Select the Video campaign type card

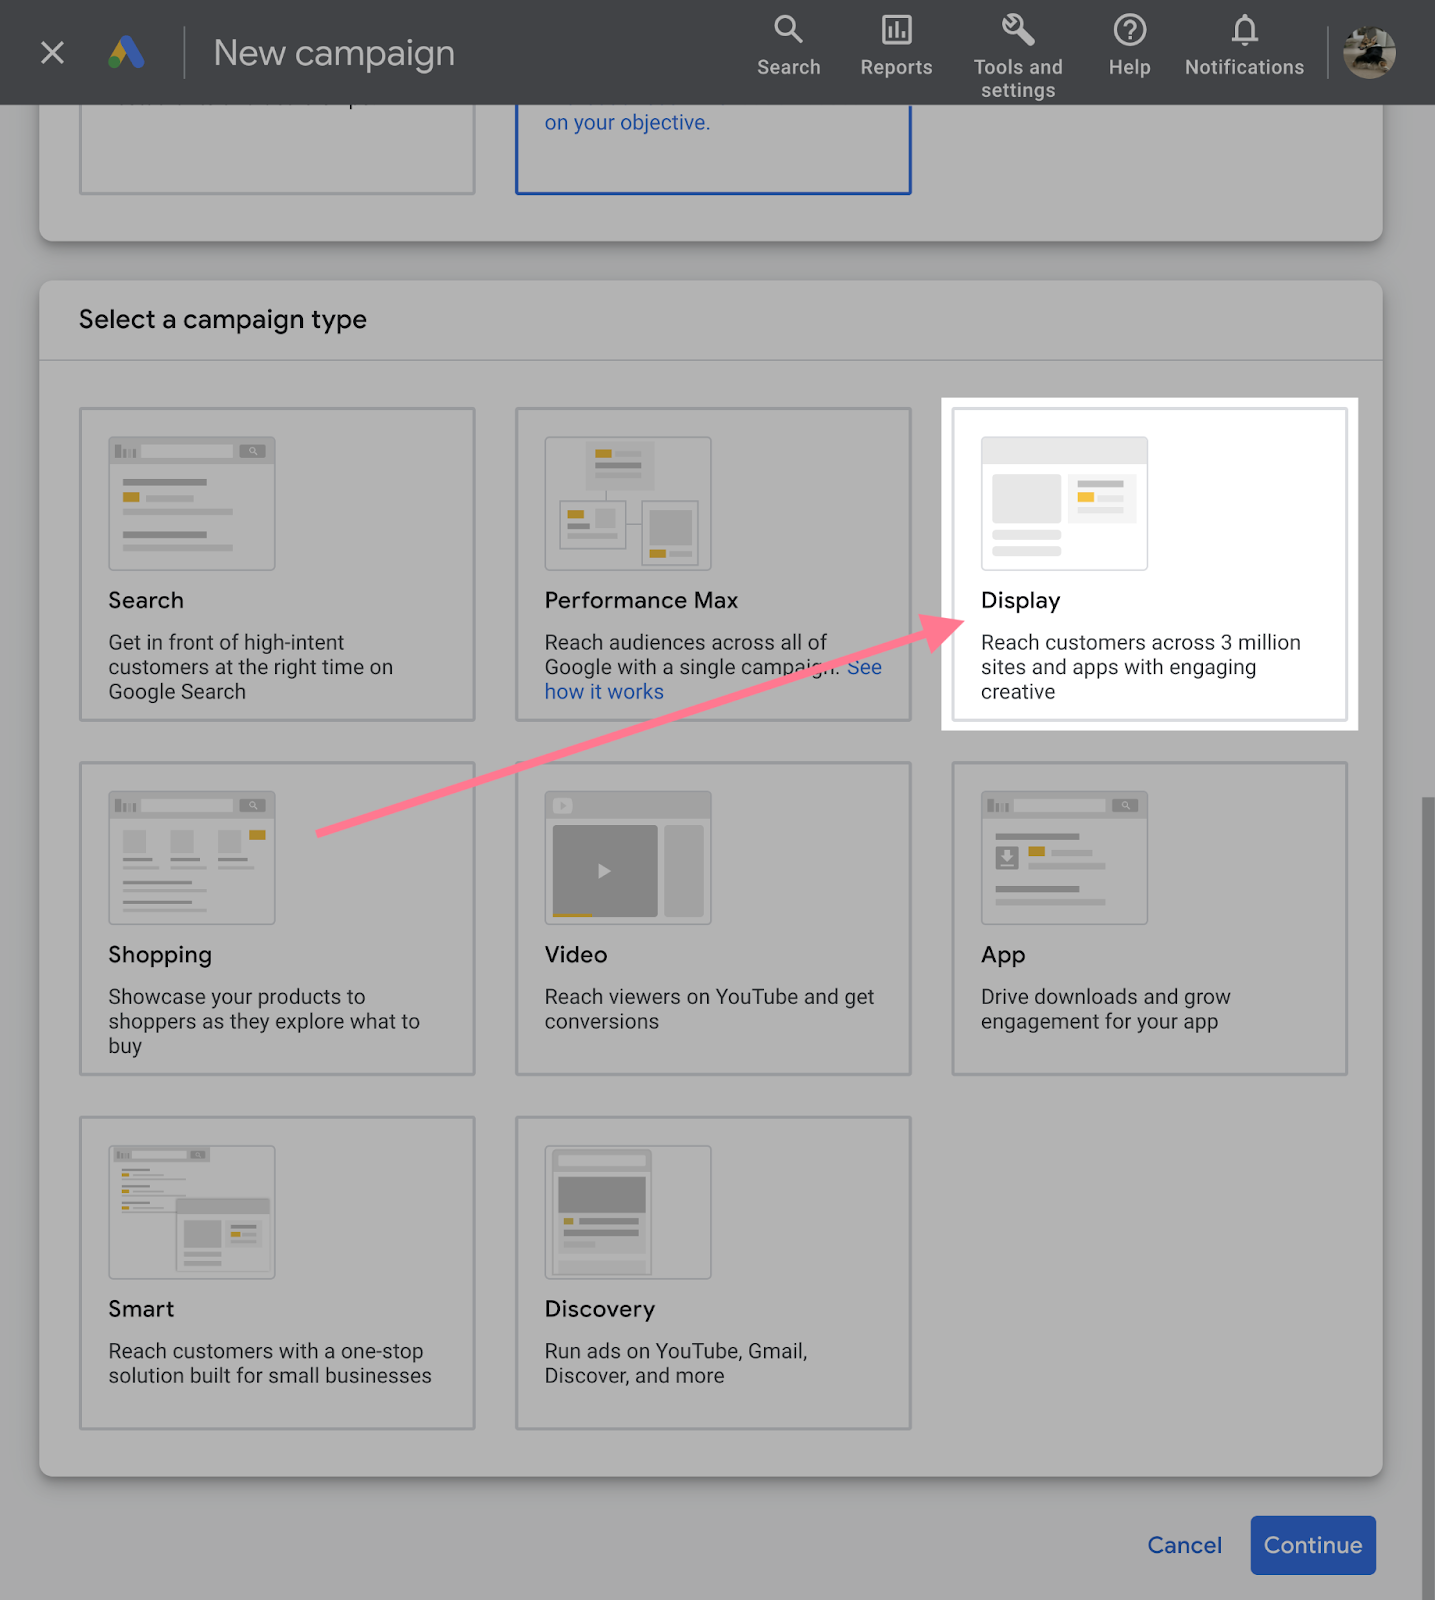click(x=713, y=918)
